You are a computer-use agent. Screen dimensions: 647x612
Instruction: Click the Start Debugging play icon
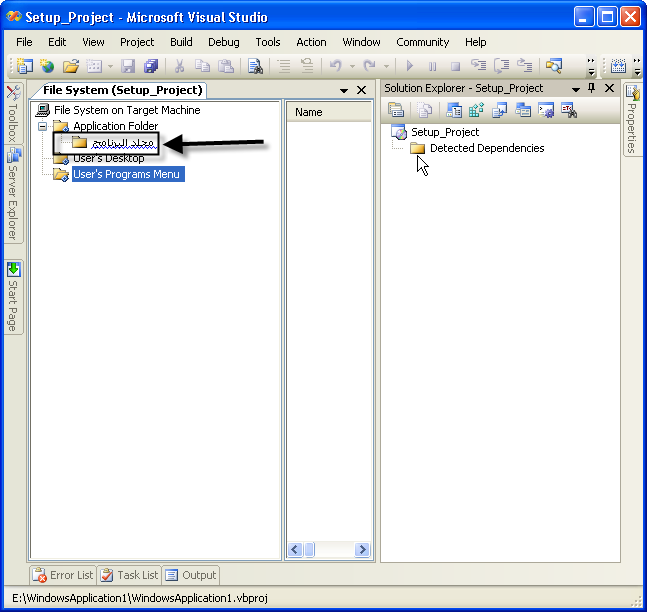tap(409, 66)
